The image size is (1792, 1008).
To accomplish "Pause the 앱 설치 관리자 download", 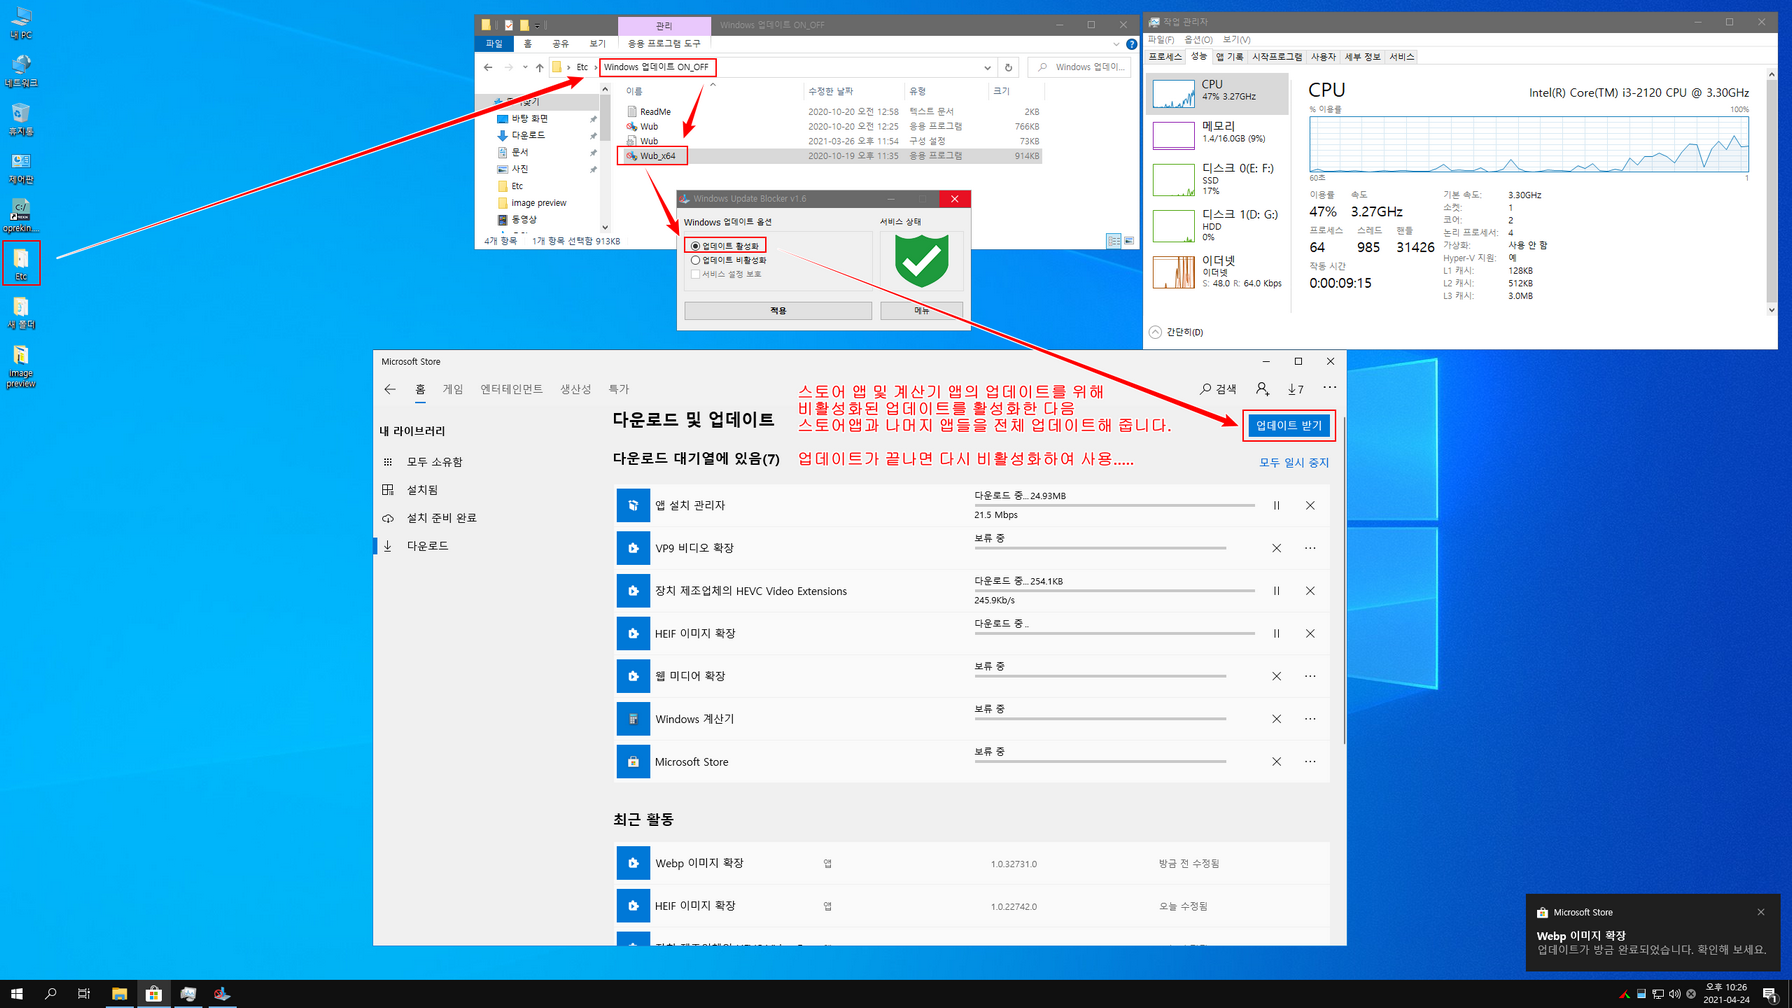I will 1276,506.
